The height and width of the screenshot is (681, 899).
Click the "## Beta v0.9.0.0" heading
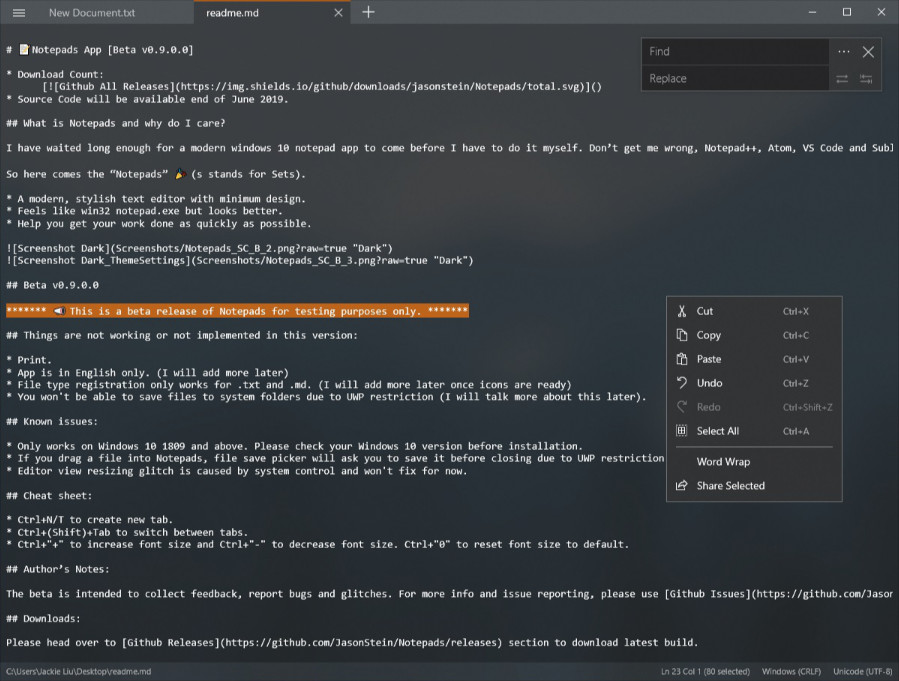(52, 285)
